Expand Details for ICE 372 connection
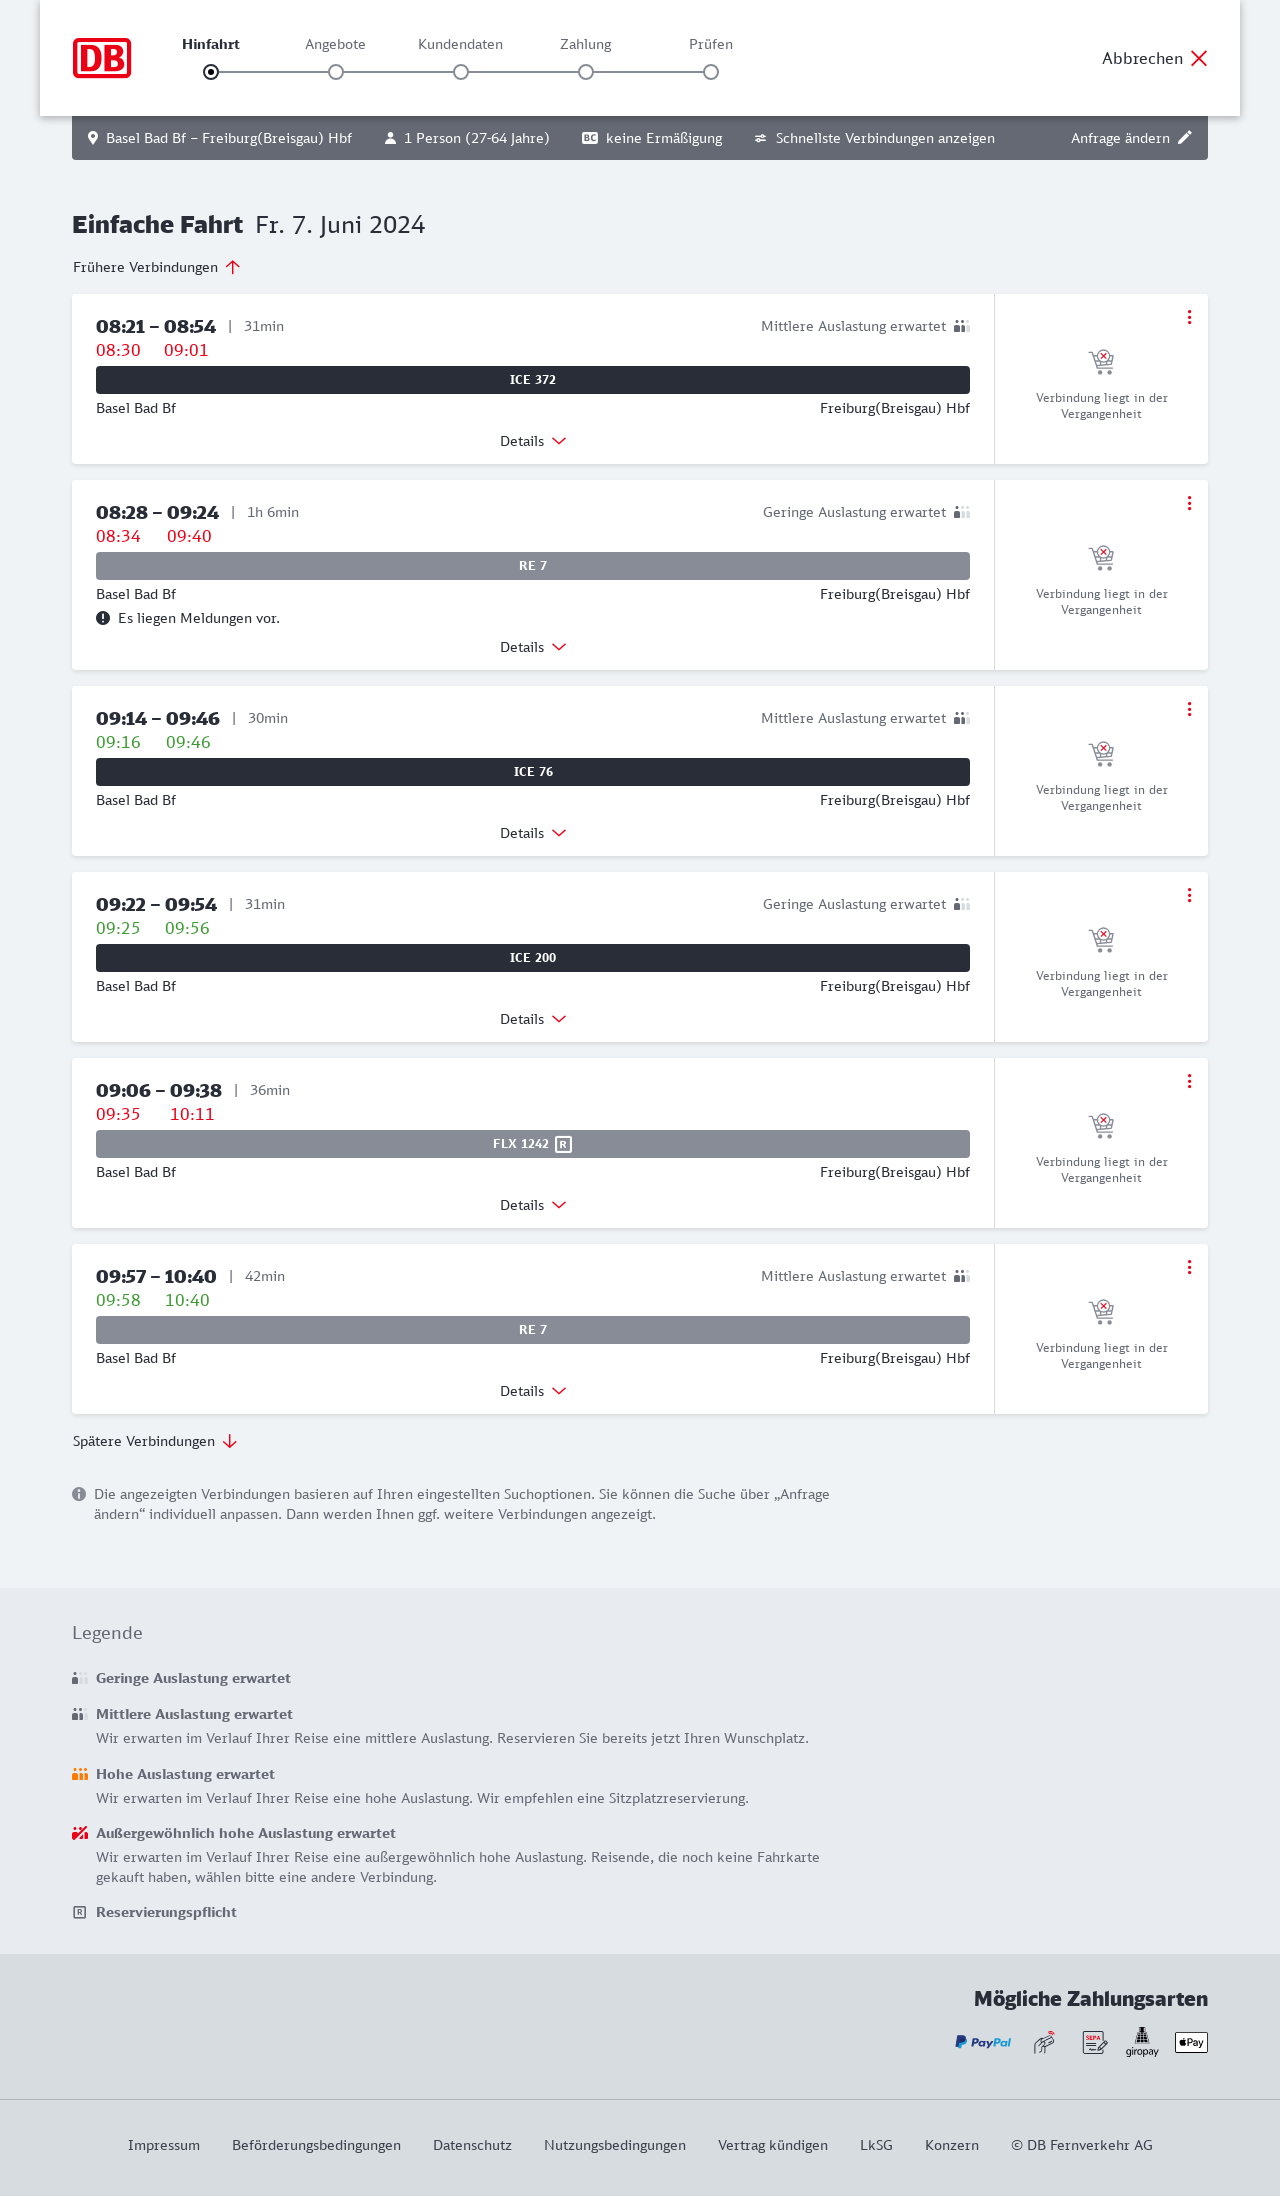1280x2196 pixels. [x=533, y=441]
